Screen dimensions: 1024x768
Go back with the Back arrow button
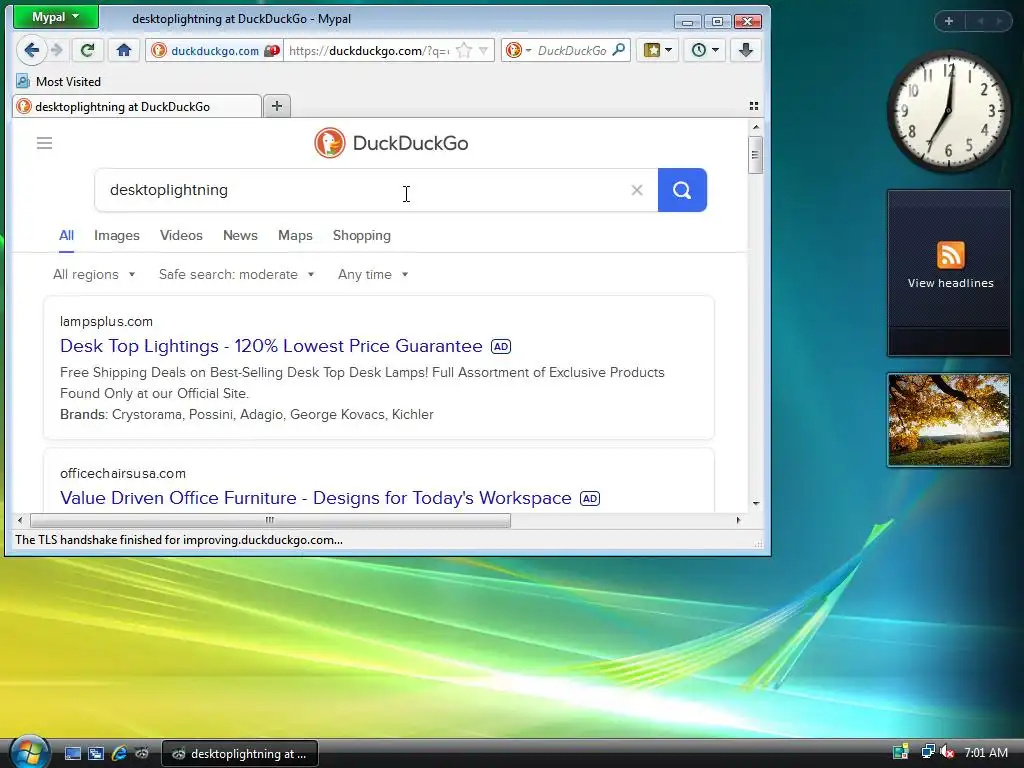pyautogui.click(x=31, y=50)
